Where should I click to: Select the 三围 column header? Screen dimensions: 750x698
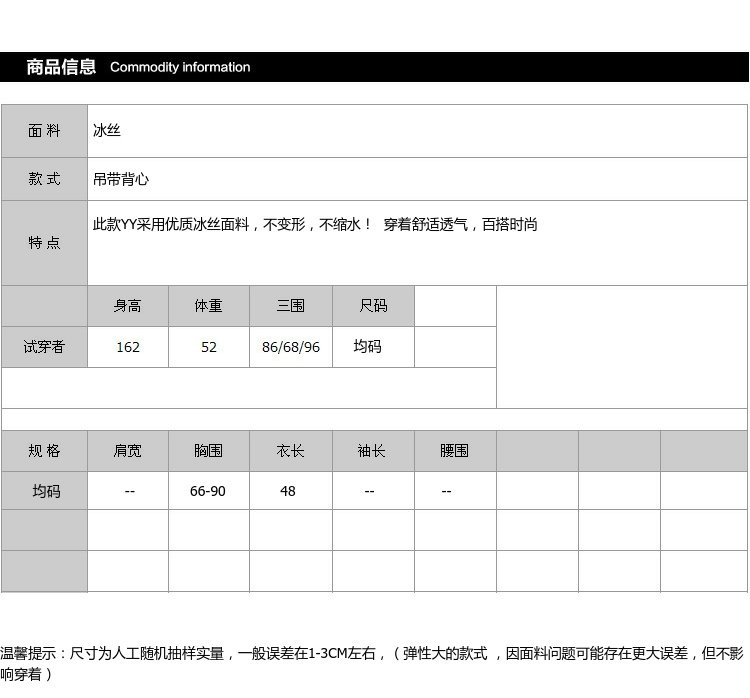tap(290, 306)
